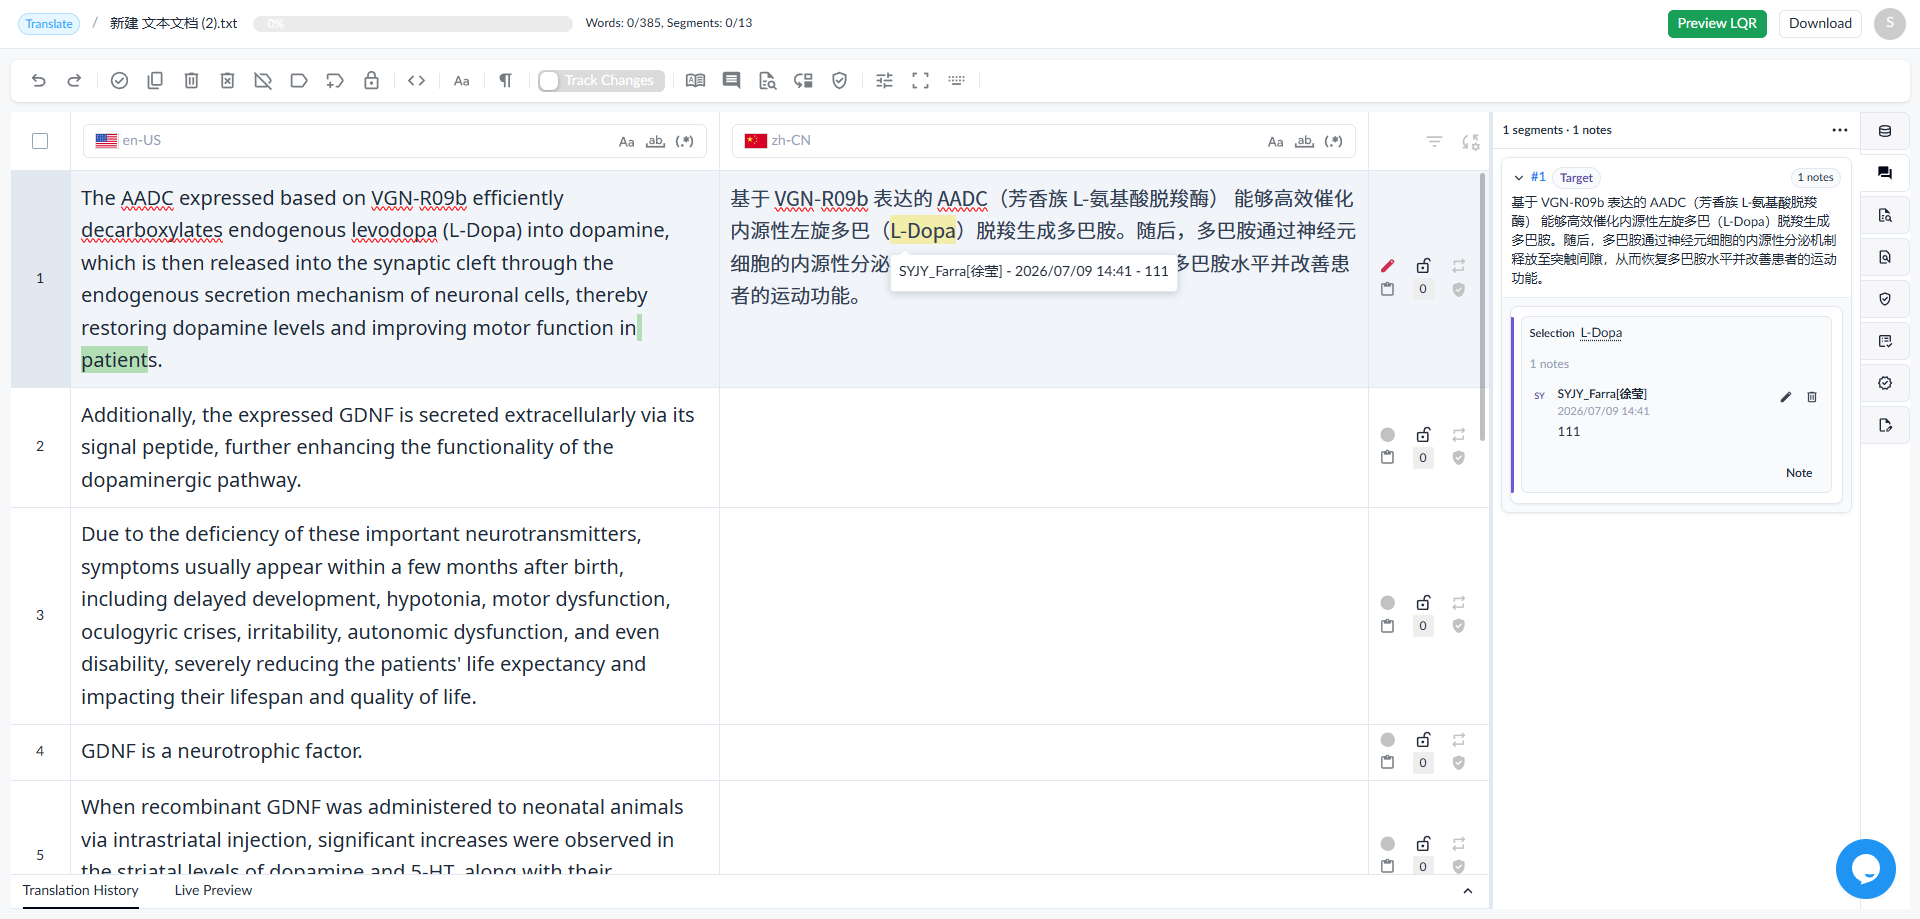Enter fullscreen mode
This screenshot has width=1920, height=919.
tap(920, 81)
